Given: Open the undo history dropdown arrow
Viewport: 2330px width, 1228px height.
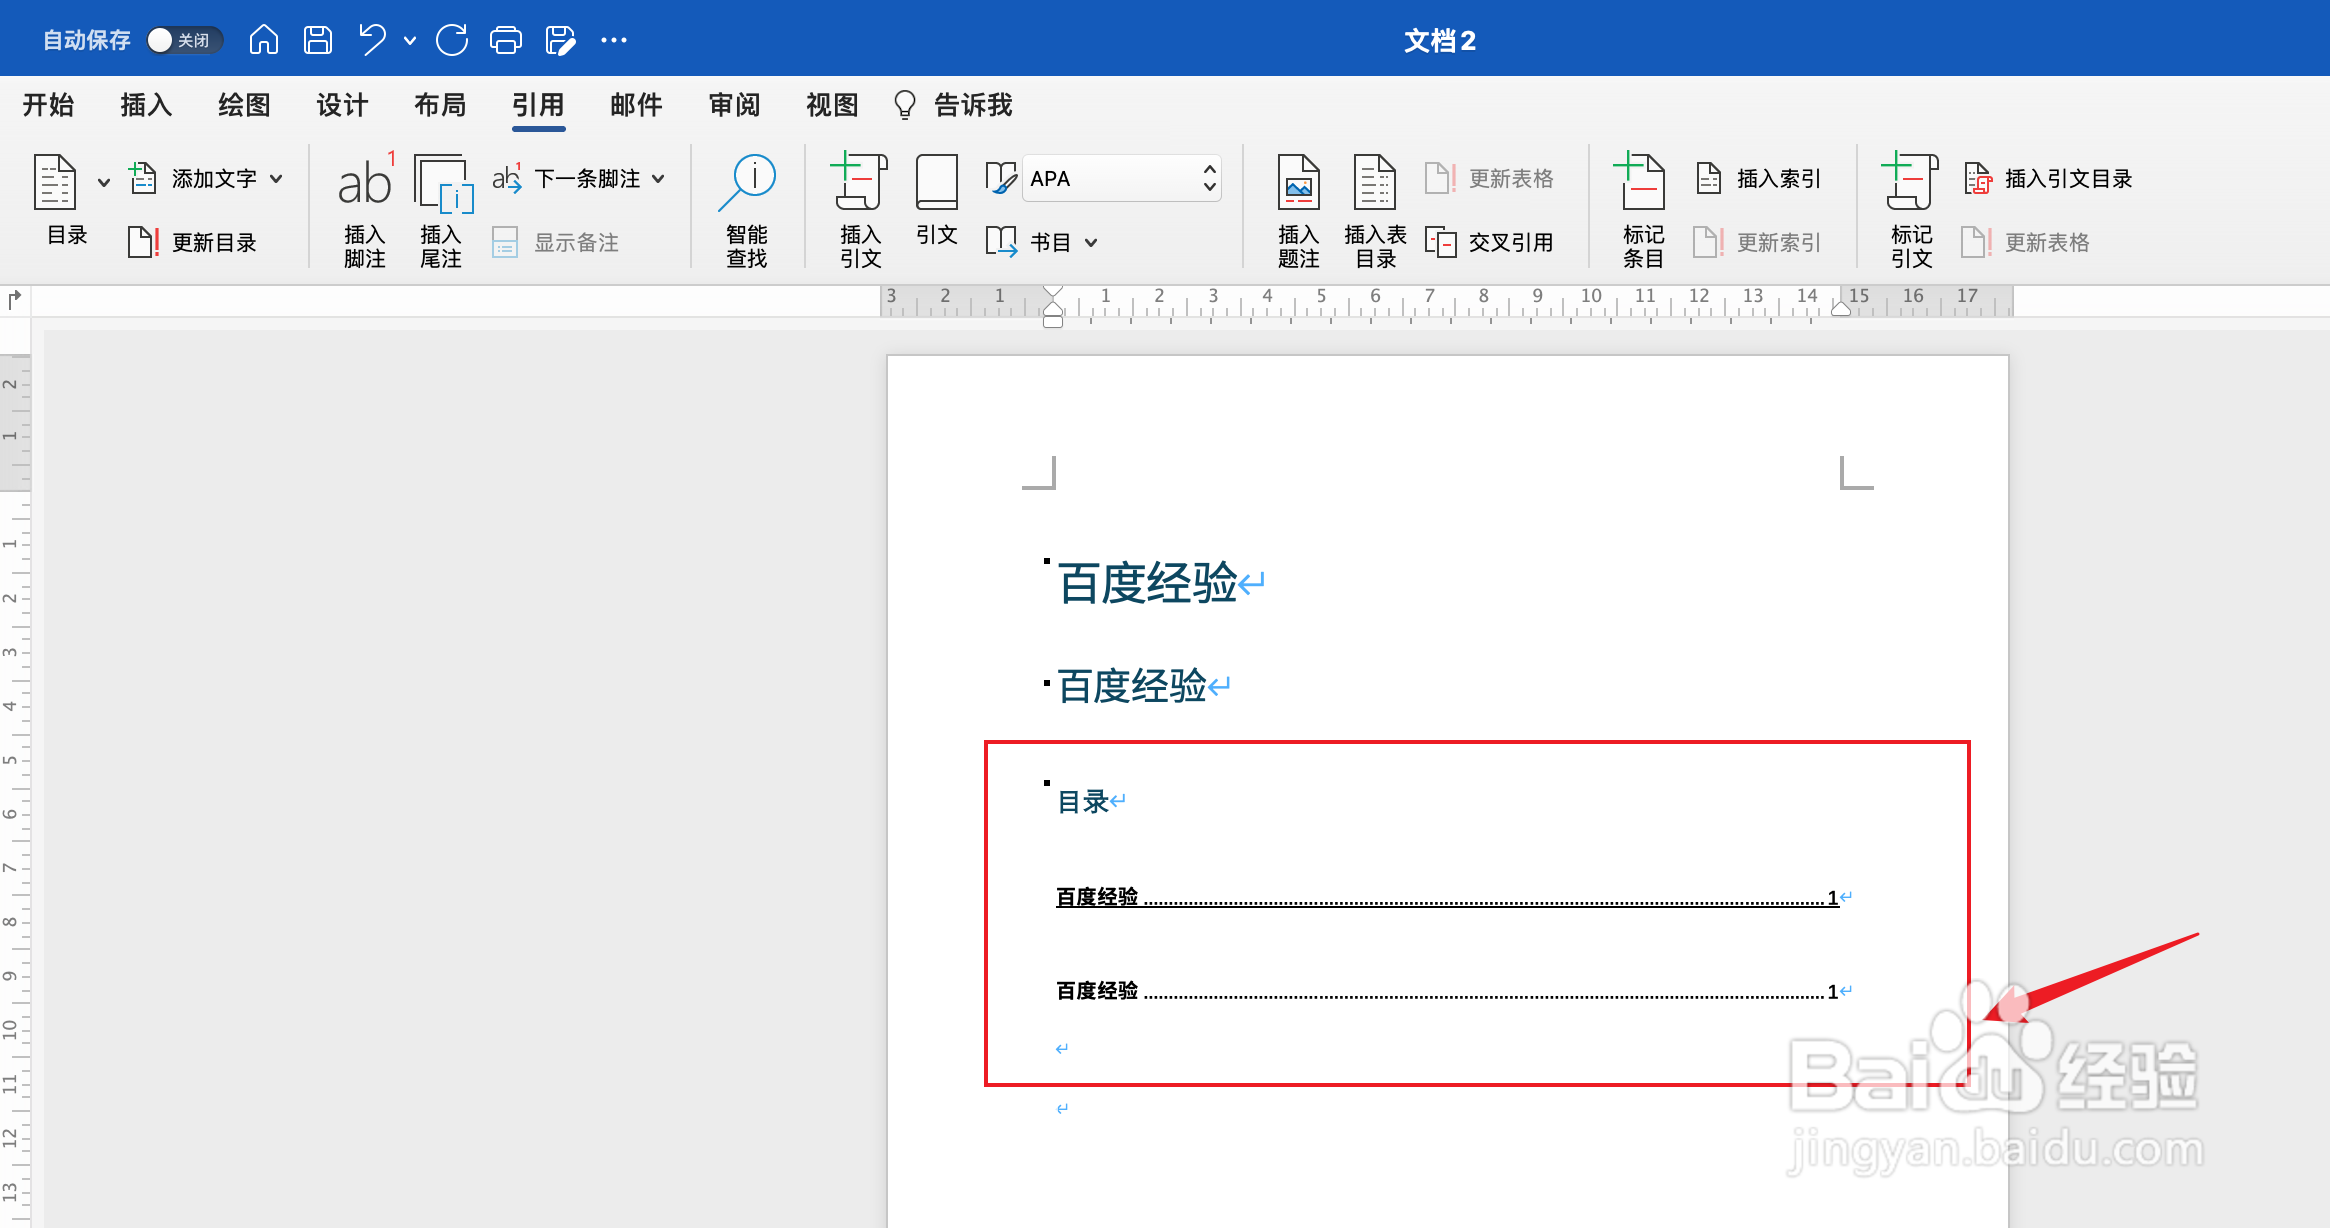Looking at the screenshot, I should tap(410, 41).
